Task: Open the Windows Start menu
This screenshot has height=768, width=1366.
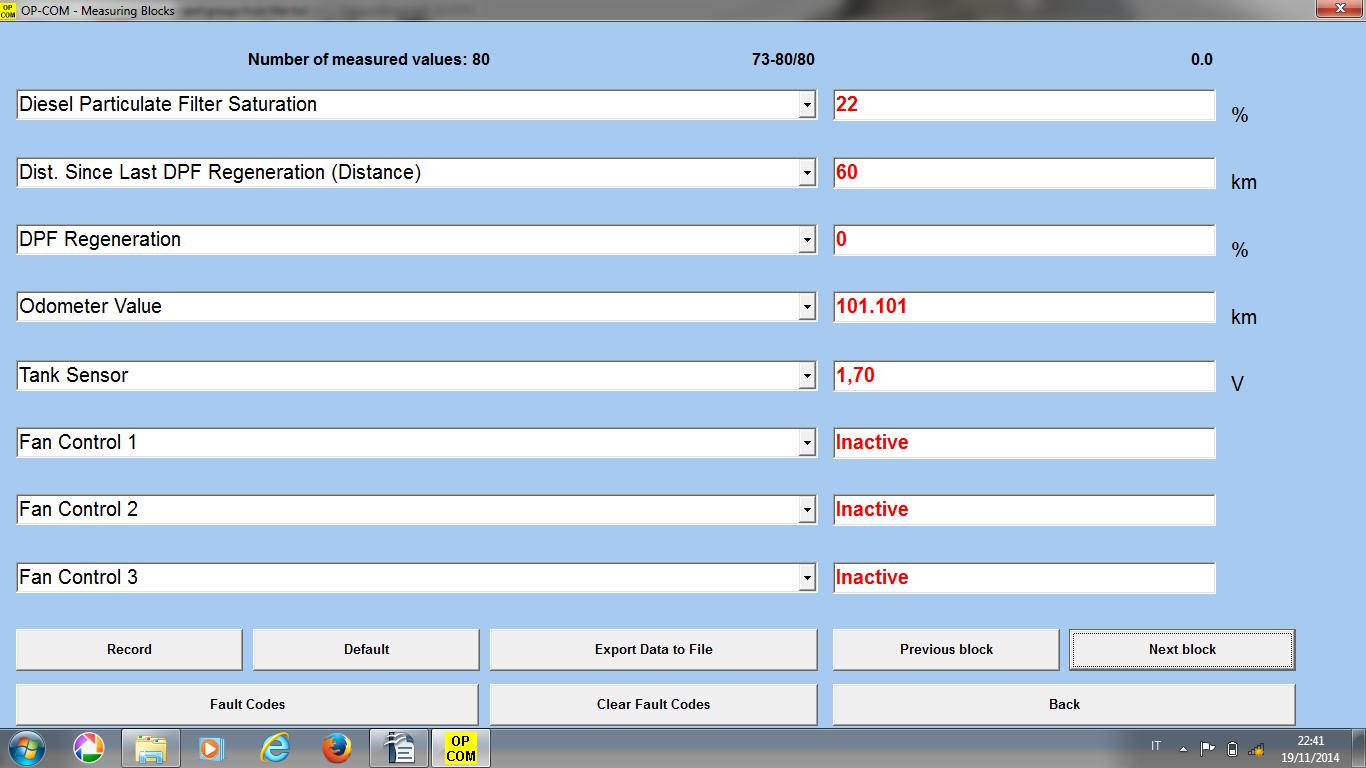Action: [25, 748]
